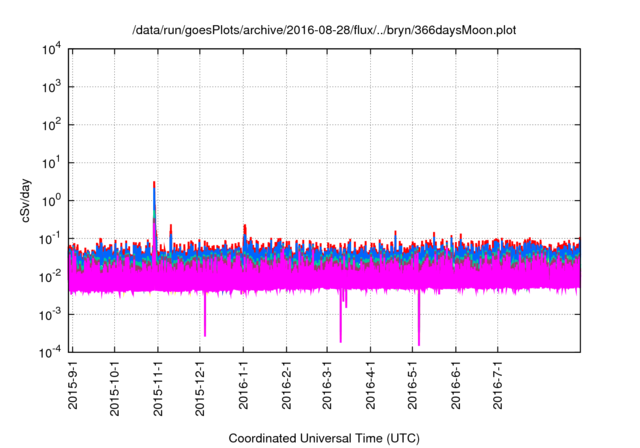Select the 2016-4-1 date tick label
640x448 pixels.
pyautogui.click(x=370, y=386)
